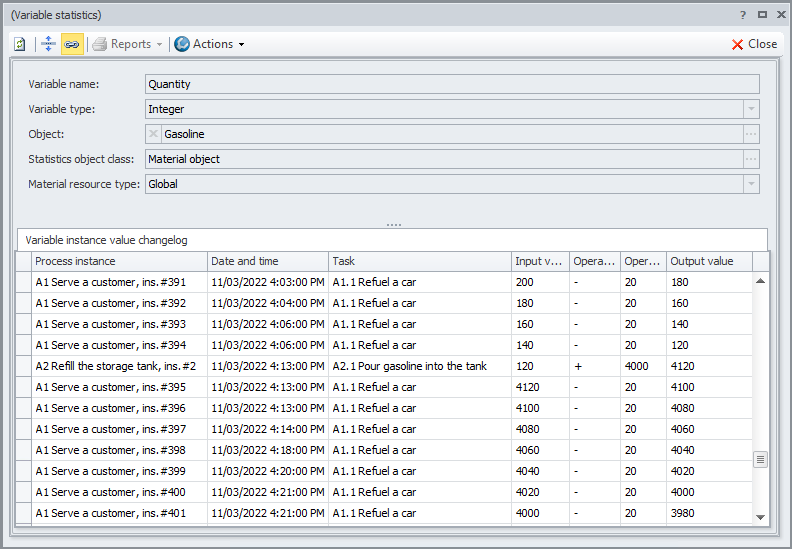This screenshot has height=549, width=792.
Task: Toggle the highlighted chain link icon
Action: (72, 44)
